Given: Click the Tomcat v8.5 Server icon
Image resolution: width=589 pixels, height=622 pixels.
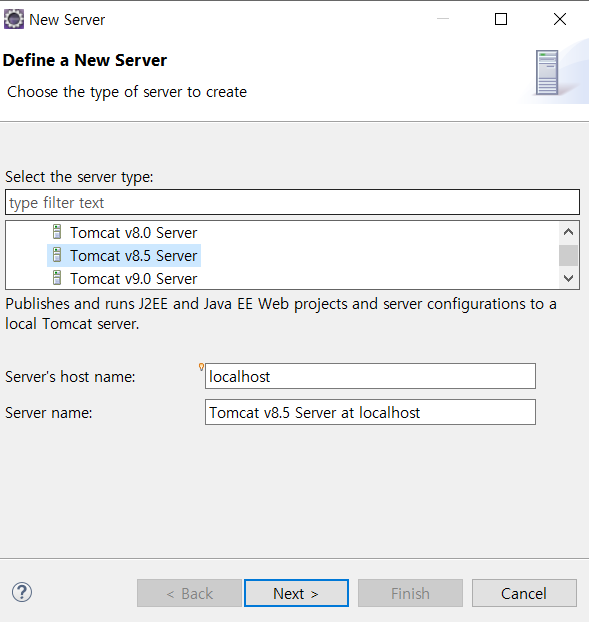Looking at the screenshot, I should tap(57, 255).
